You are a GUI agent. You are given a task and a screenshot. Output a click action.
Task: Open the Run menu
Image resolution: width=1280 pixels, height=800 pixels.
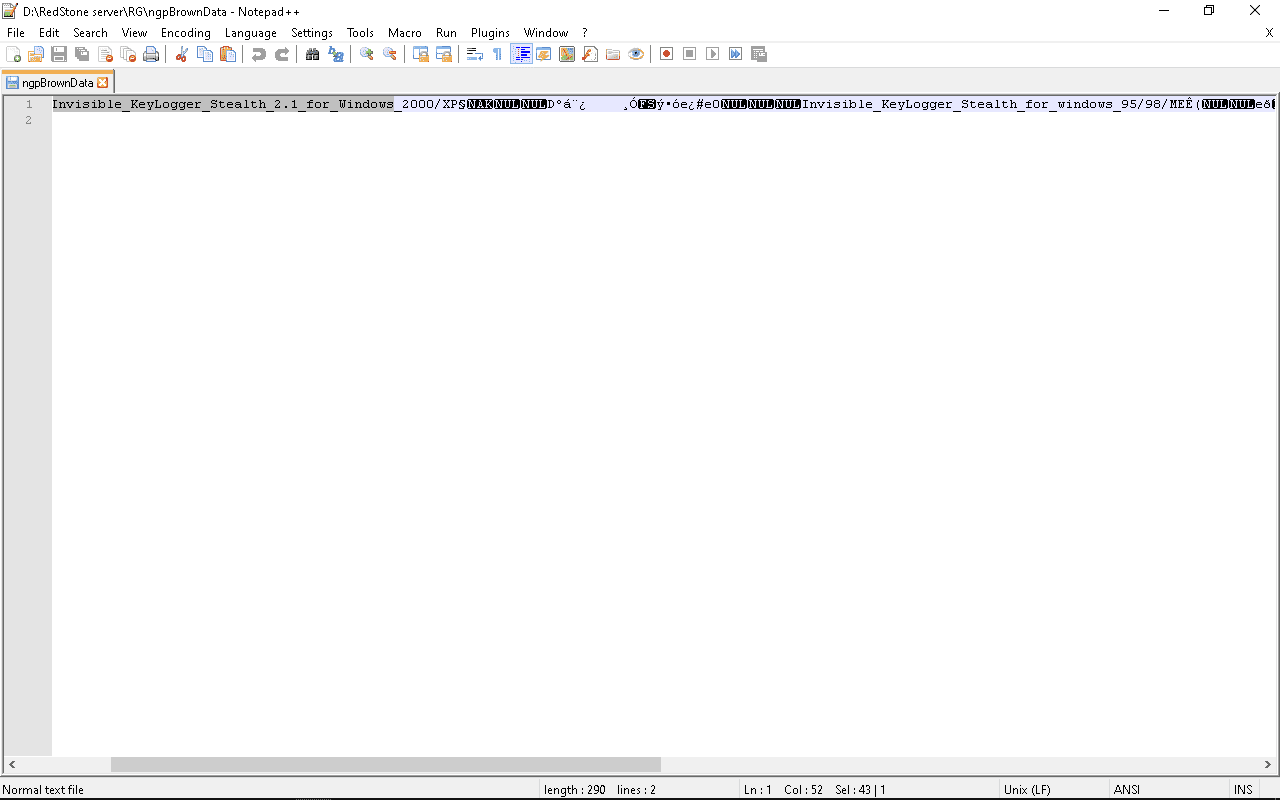point(446,33)
